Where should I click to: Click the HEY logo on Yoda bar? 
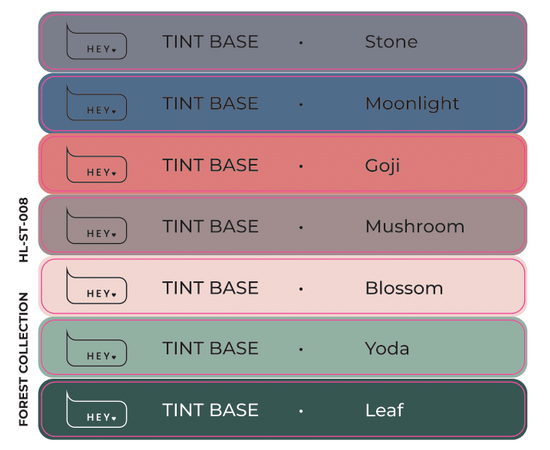pyautogui.click(x=96, y=348)
